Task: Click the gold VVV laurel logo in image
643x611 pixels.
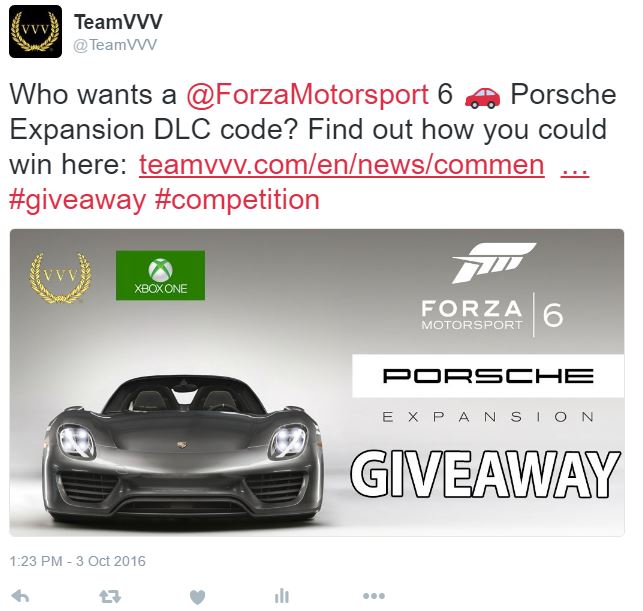Action: tap(60, 278)
